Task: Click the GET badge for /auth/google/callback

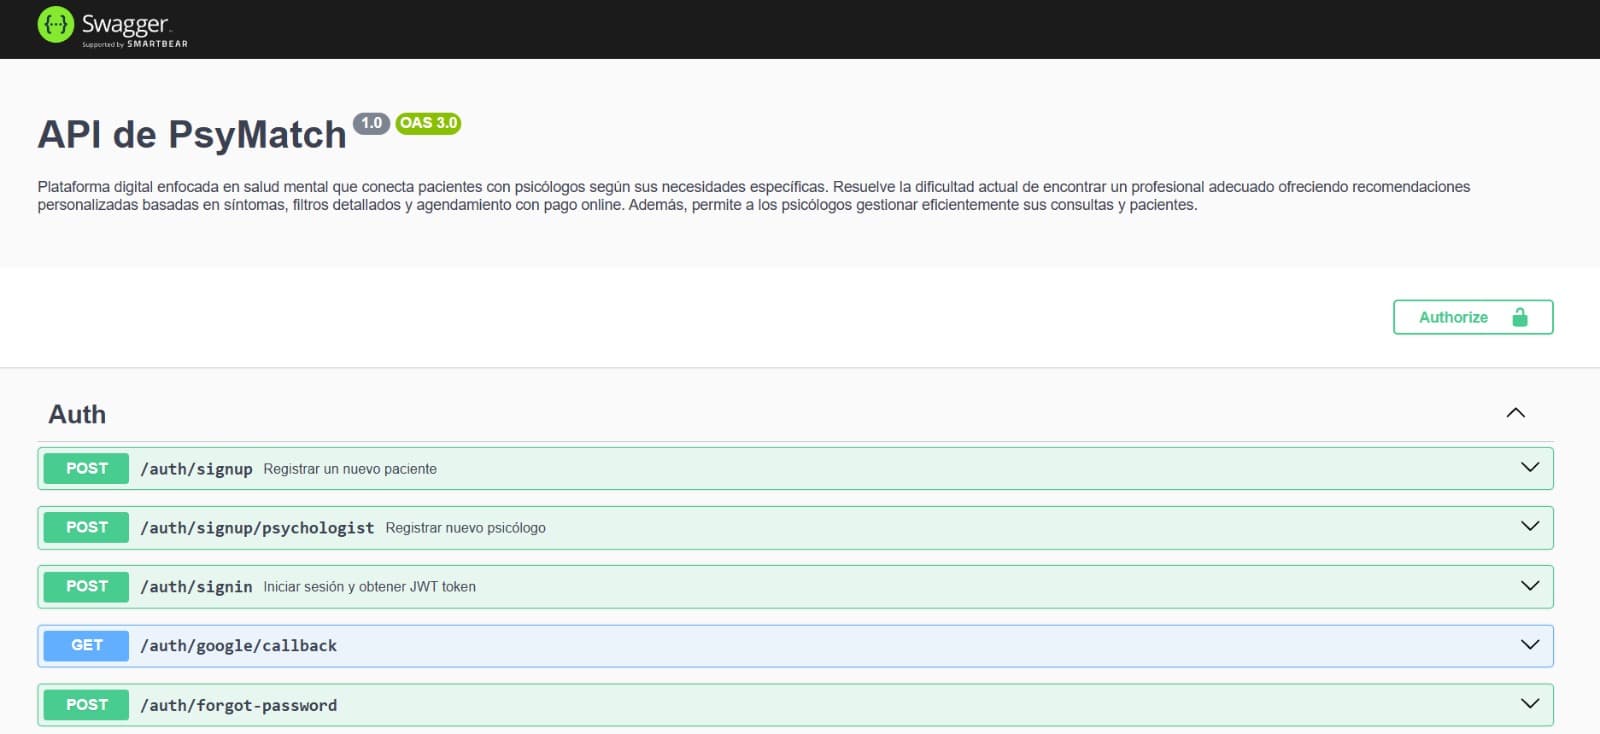Action: (x=87, y=645)
